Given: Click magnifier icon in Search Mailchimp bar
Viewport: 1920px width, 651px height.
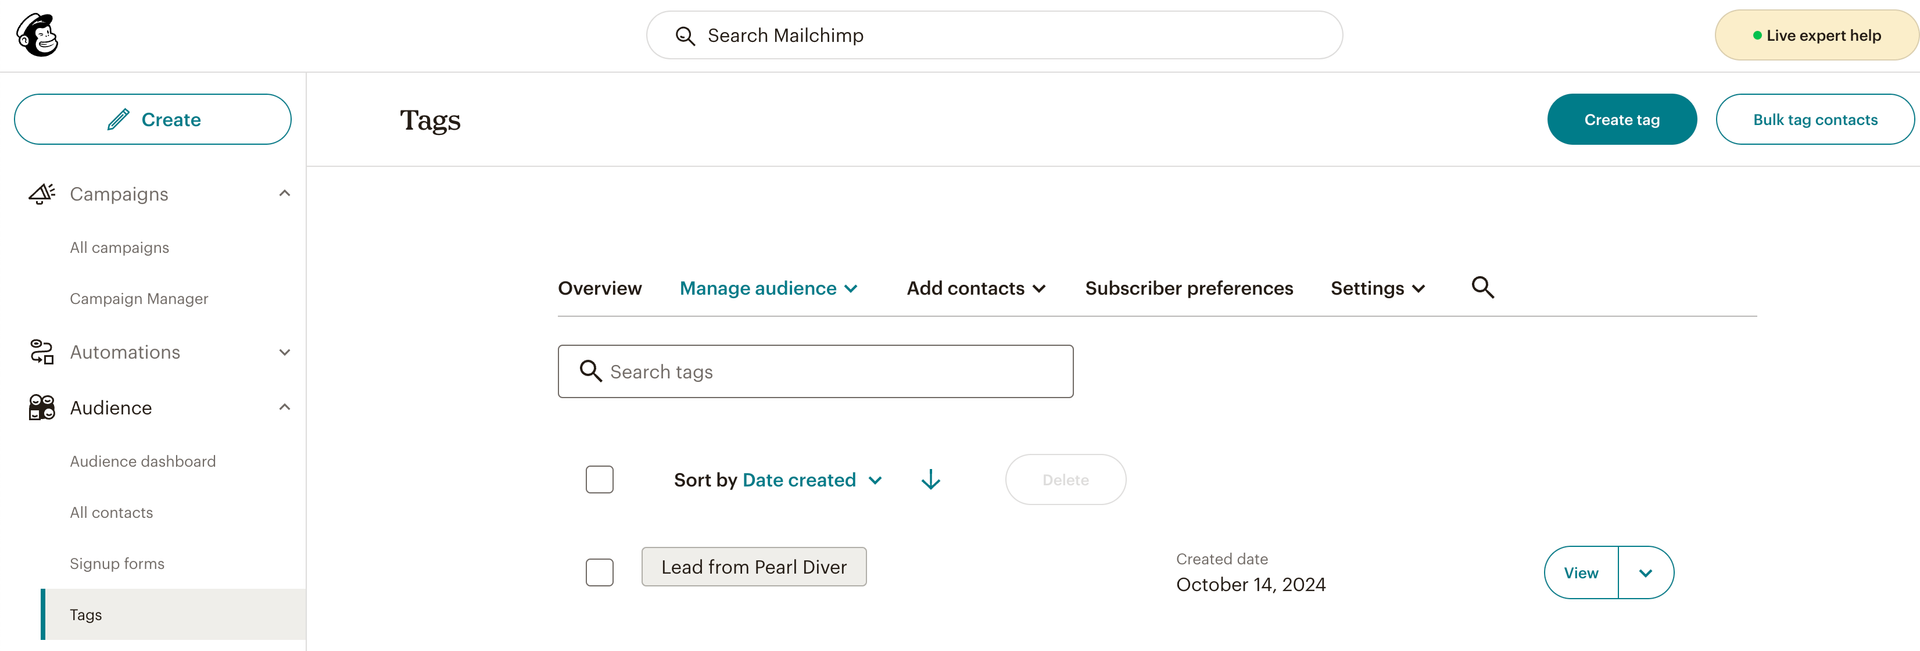Looking at the screenshot, I should [685, 36].
